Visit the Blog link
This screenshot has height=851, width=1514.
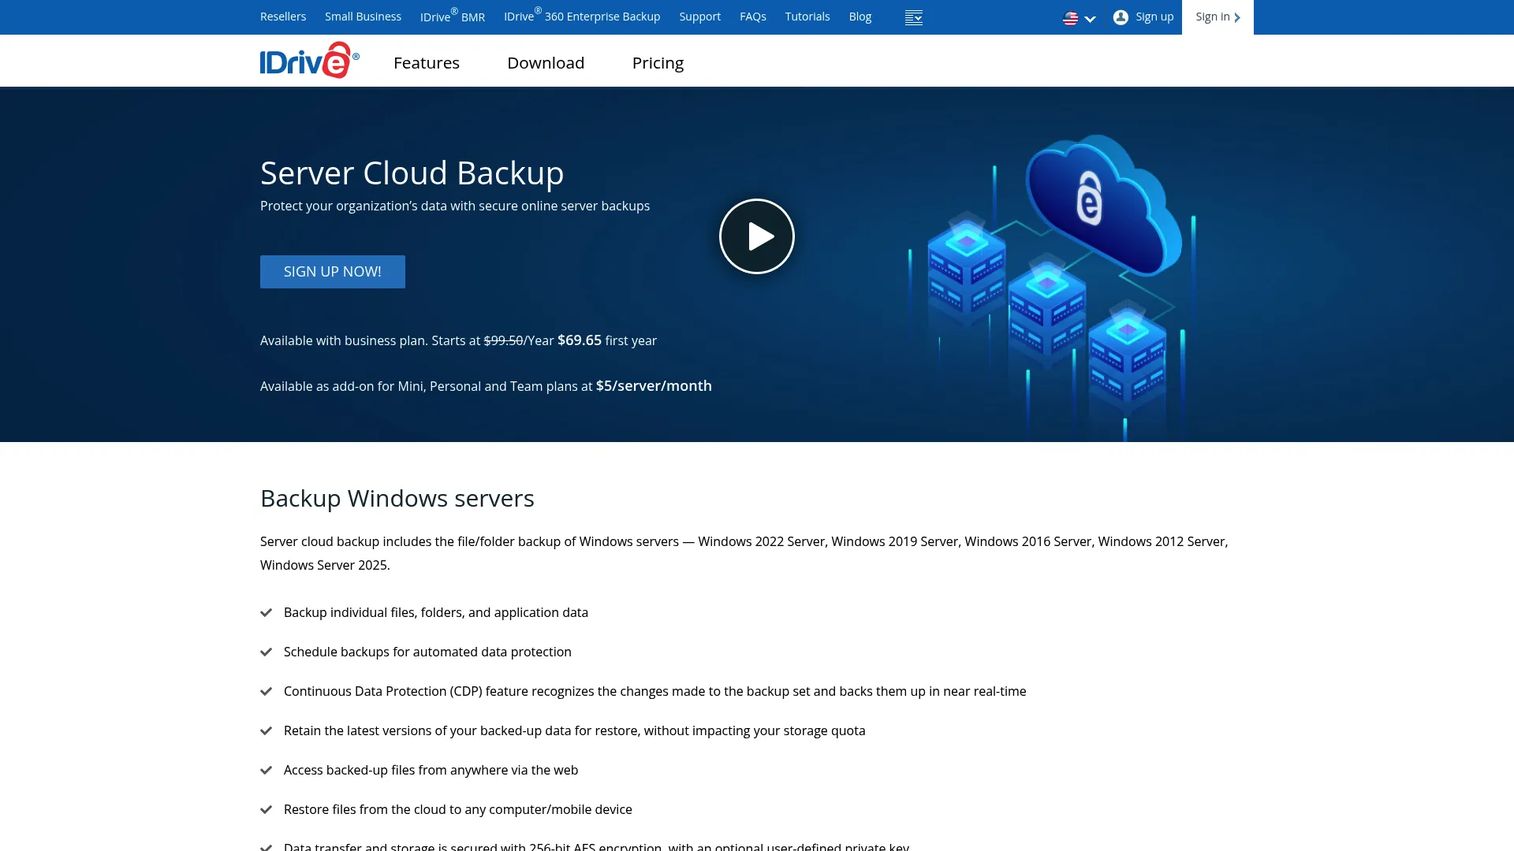click(860, 17)
